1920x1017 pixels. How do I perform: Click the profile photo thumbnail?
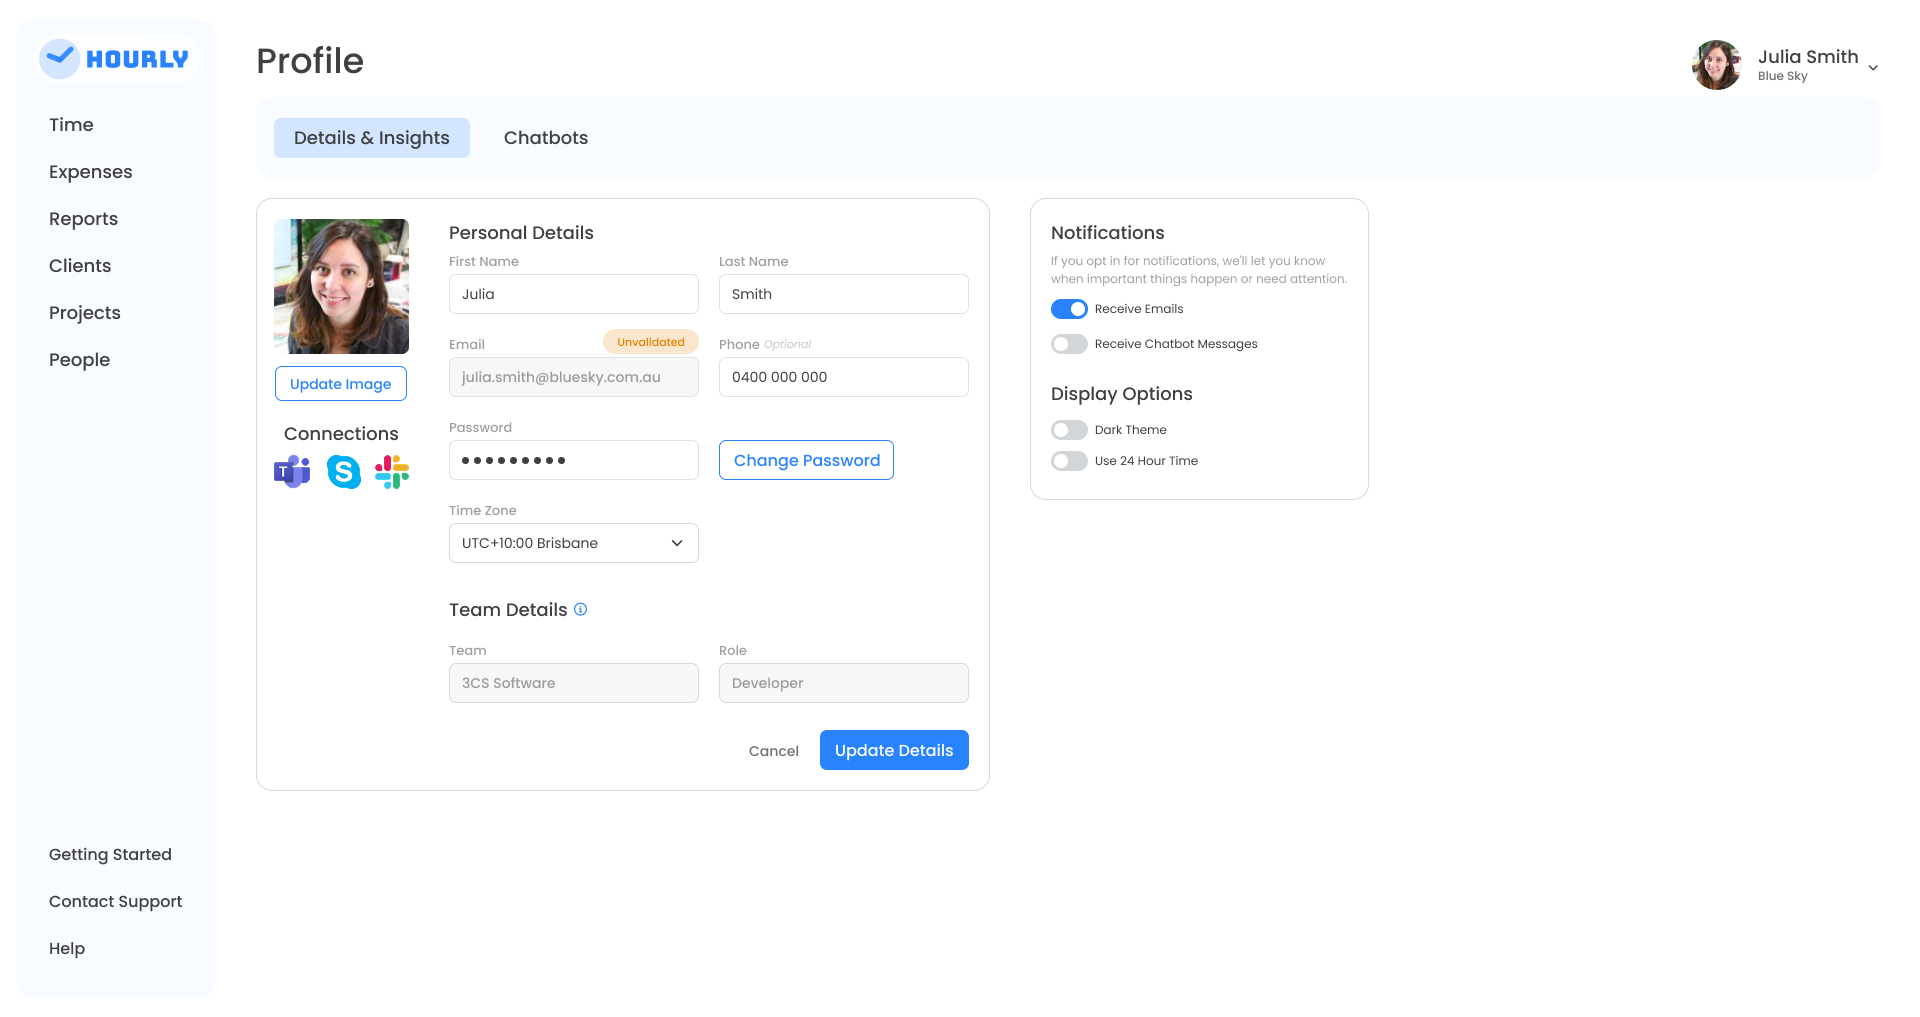(341, 286)
